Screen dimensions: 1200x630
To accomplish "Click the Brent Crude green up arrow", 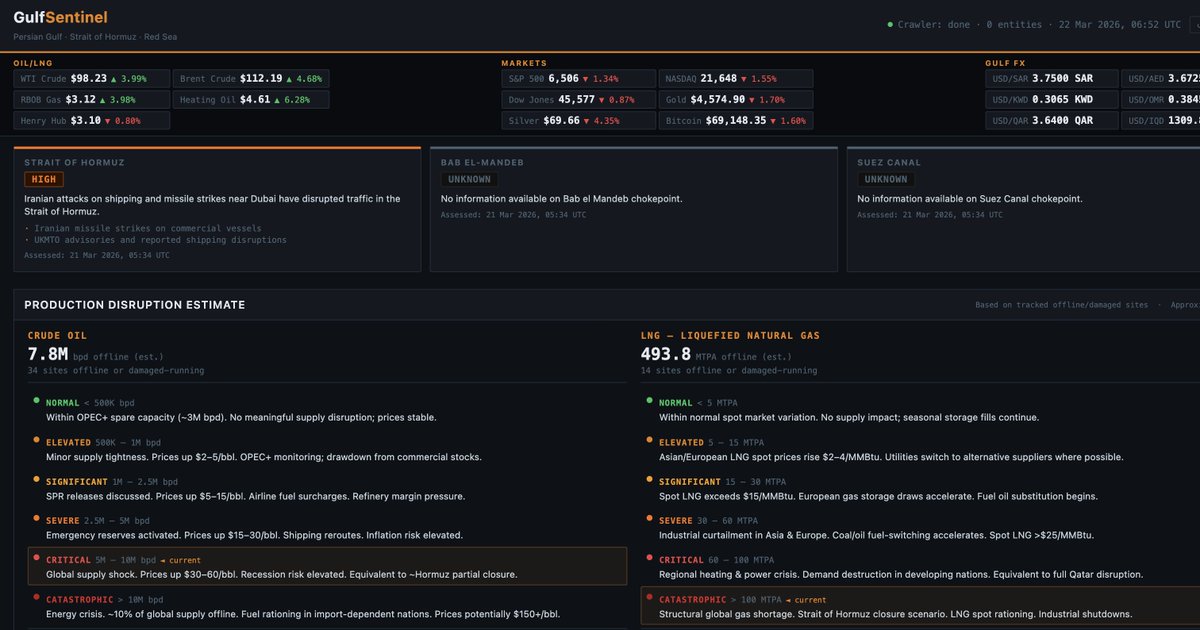I will (x=289, y=79).
